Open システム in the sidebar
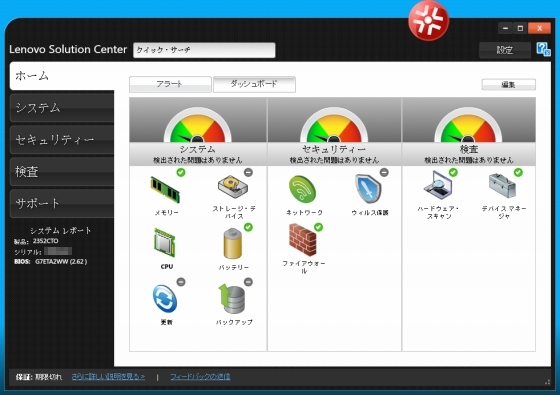Viewport: 560px width, 395px height. click(x=62, y=108)
